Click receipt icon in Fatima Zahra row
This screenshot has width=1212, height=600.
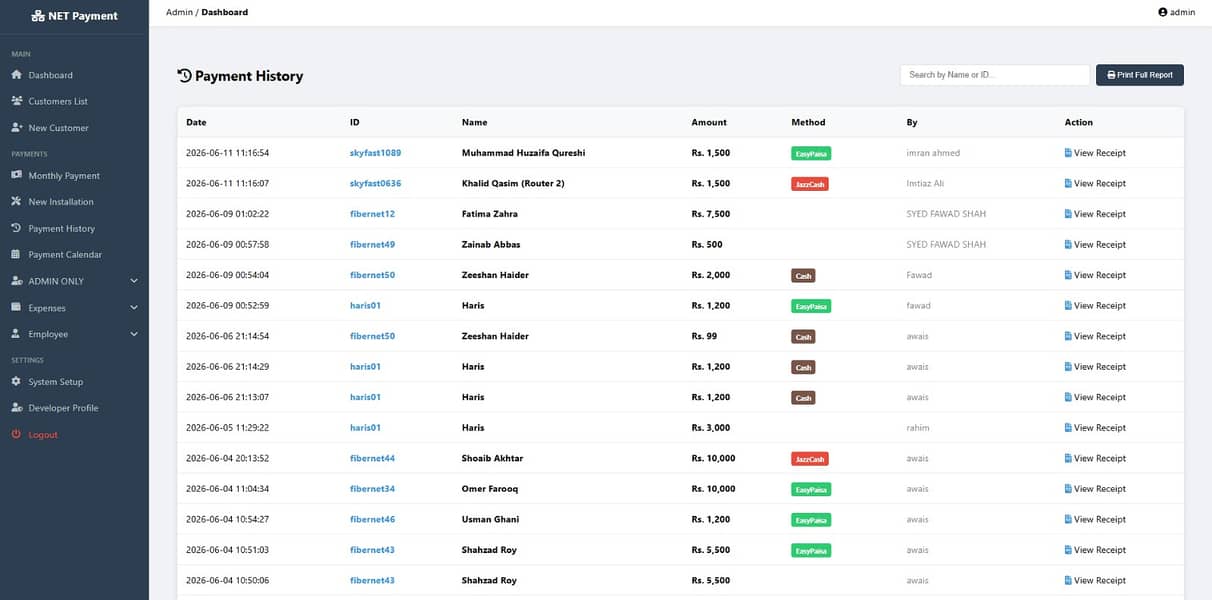point(1068,214)
